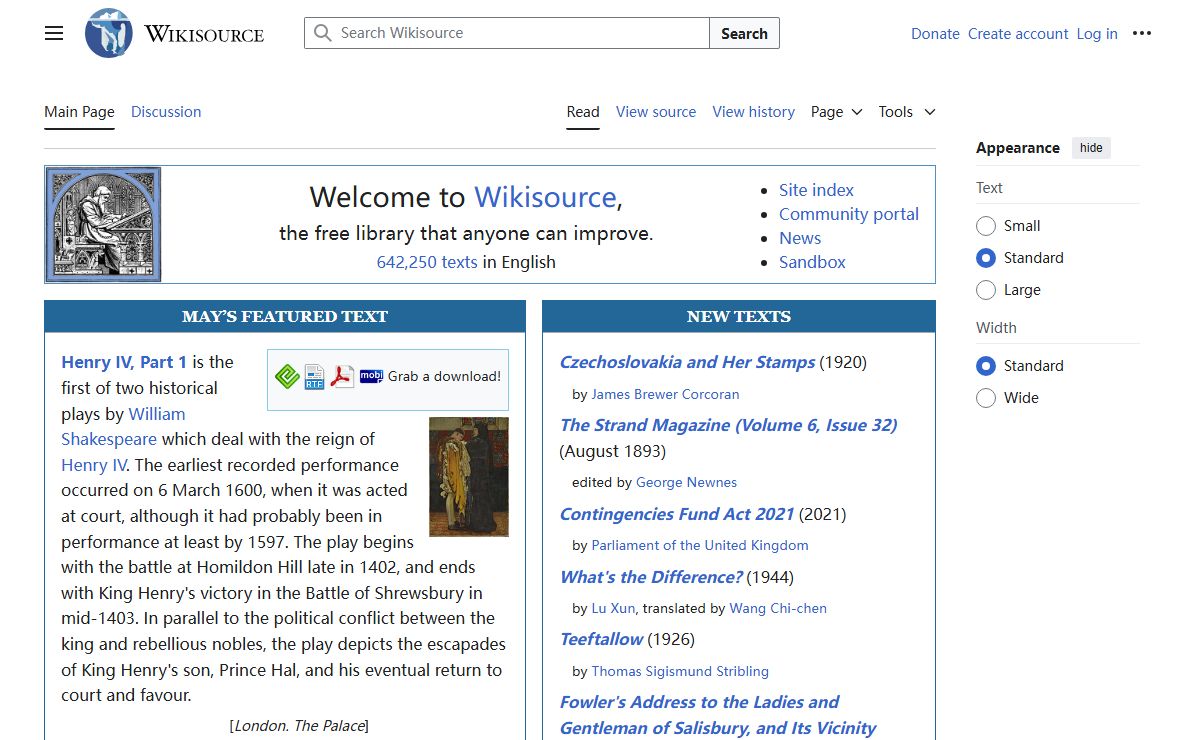Open the Community portal link
The image size is (1200, 740).
point(849,214)
